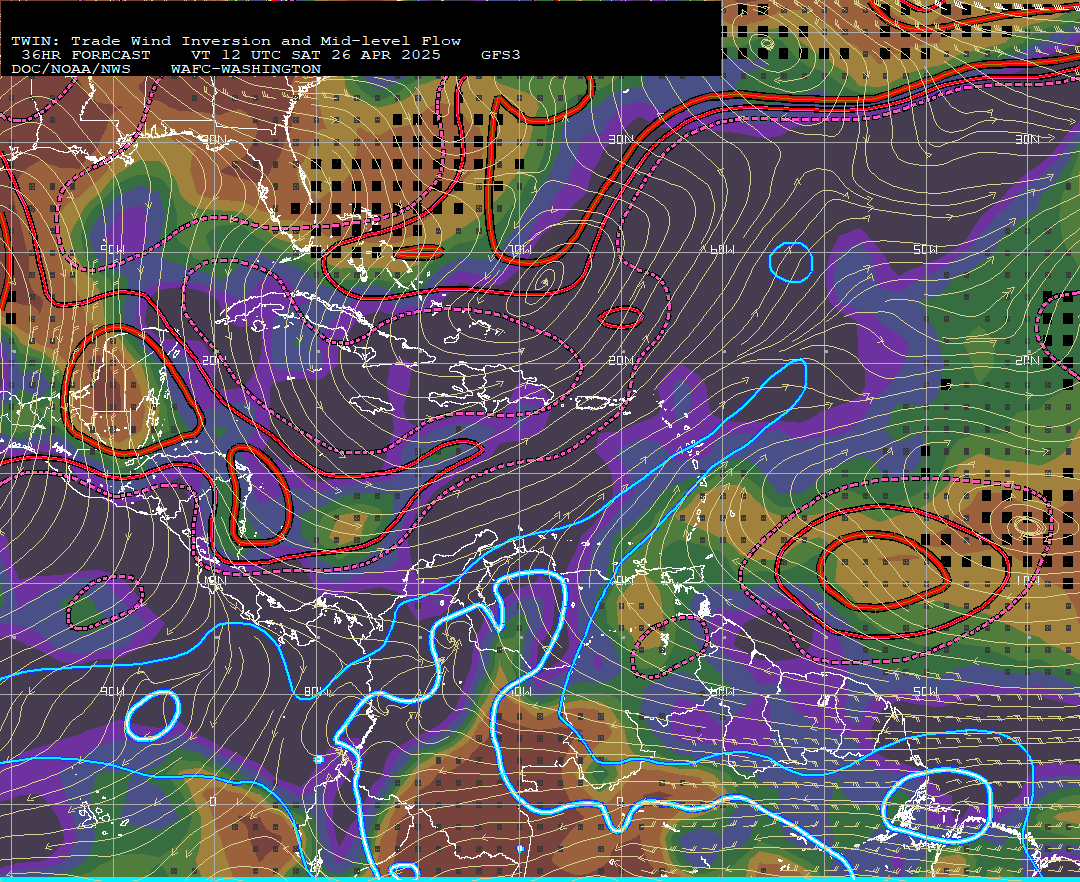This screenshot has height=882, width=1080.
Task: Click the "TWIN: Trade Wind Inversion and Mid-level Flow" title
Action: click(x=236, y=41)
